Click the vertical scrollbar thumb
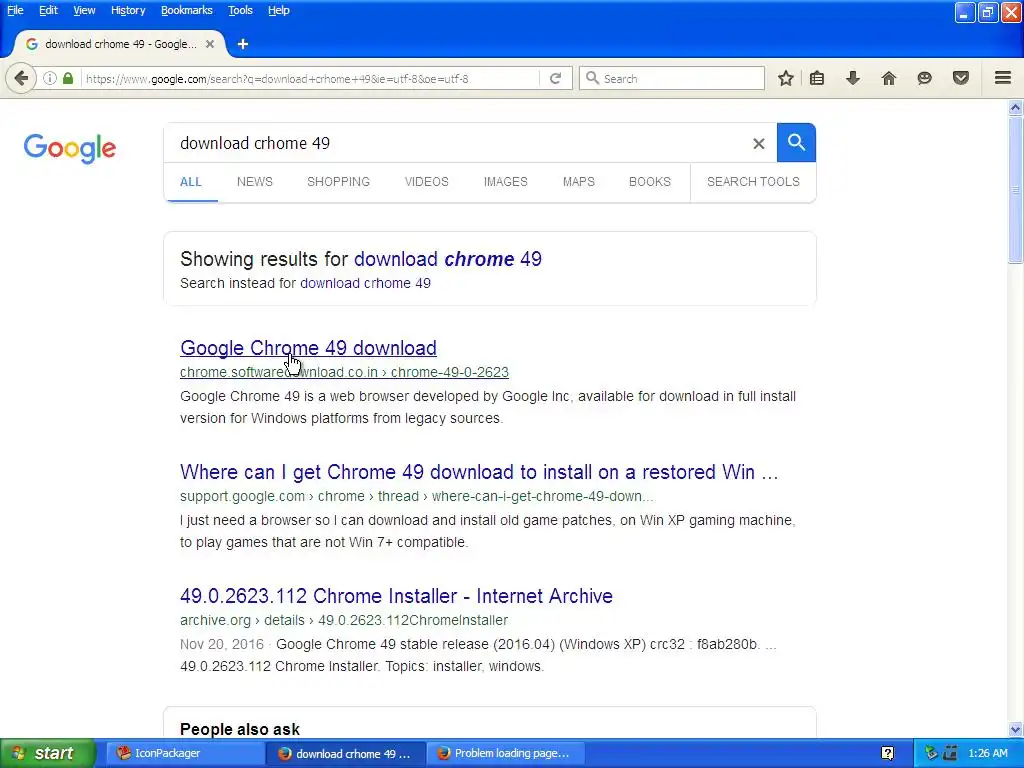 click(1016, 190)
